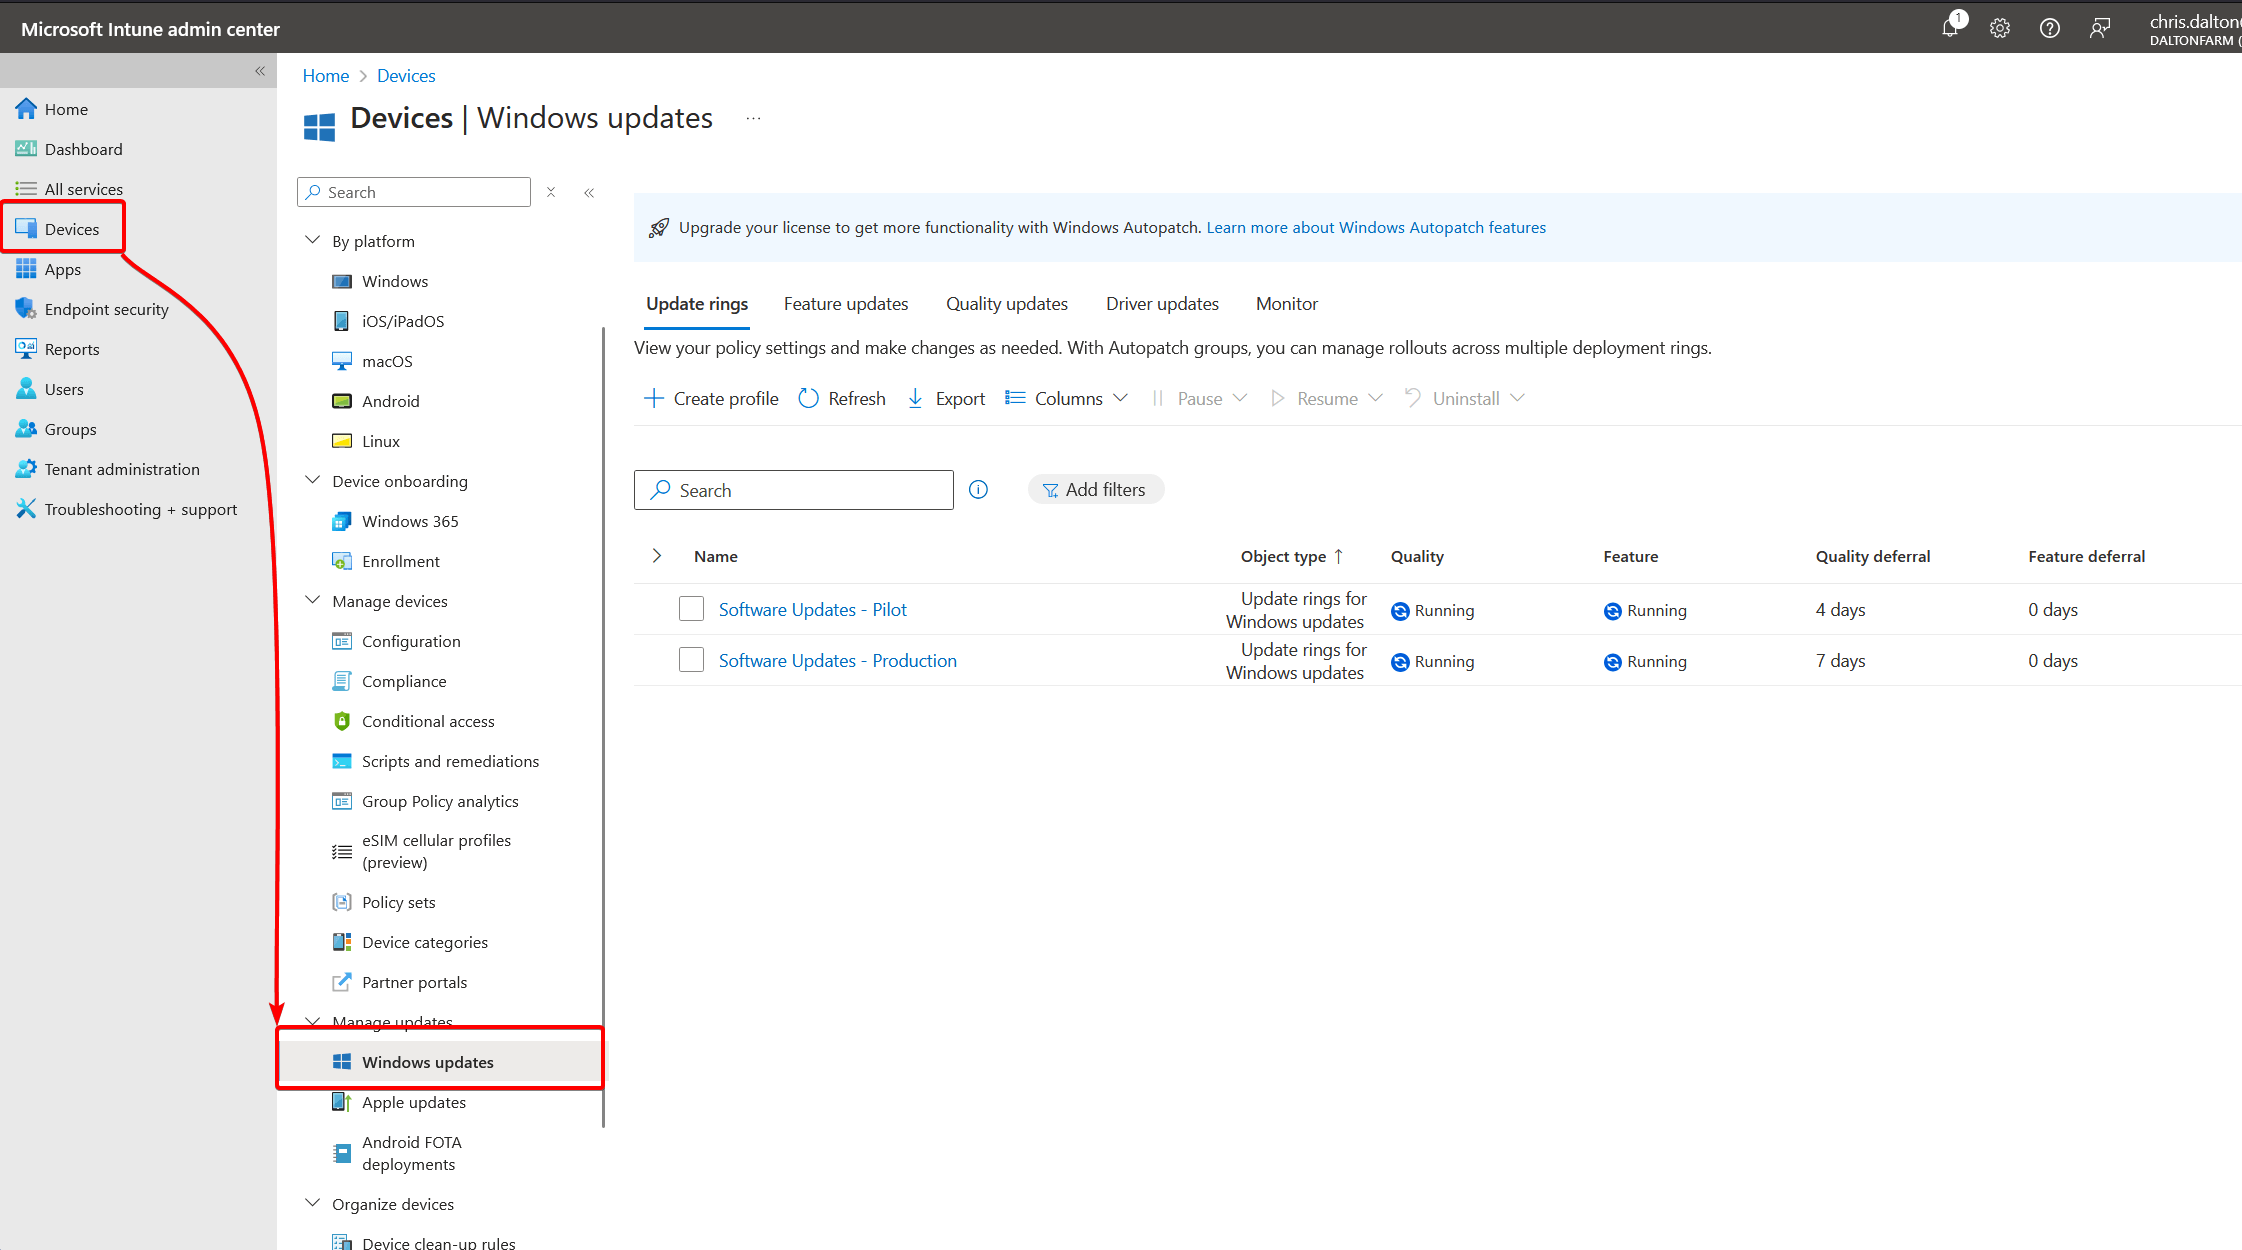Clear the blade menu search box
Viewport: 2242px width, 1250px height.
551,192
